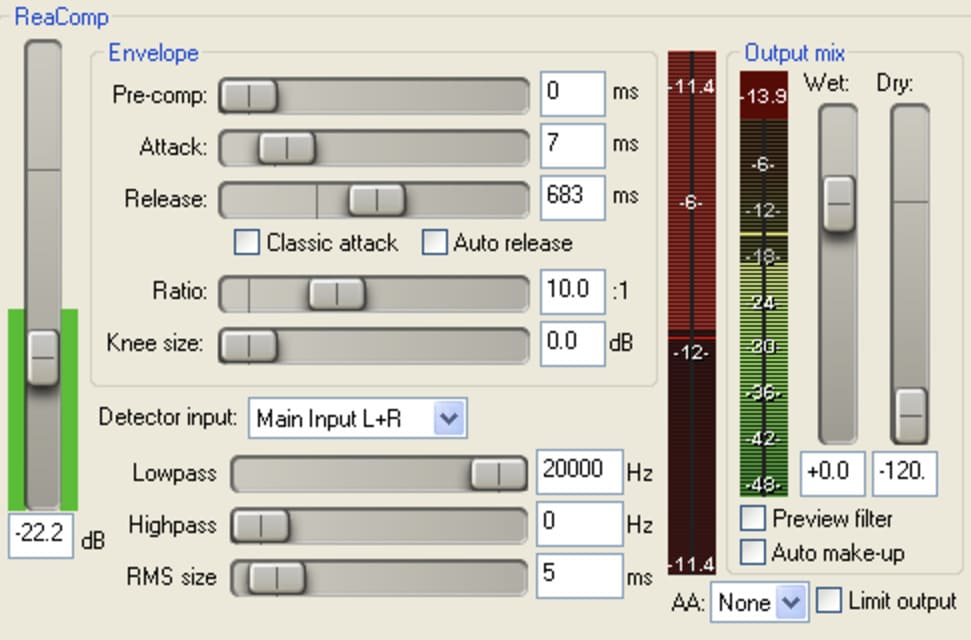Screen dimensions: 971x640
Task: Click the red gain reduction meter
Action: point(692,313)
